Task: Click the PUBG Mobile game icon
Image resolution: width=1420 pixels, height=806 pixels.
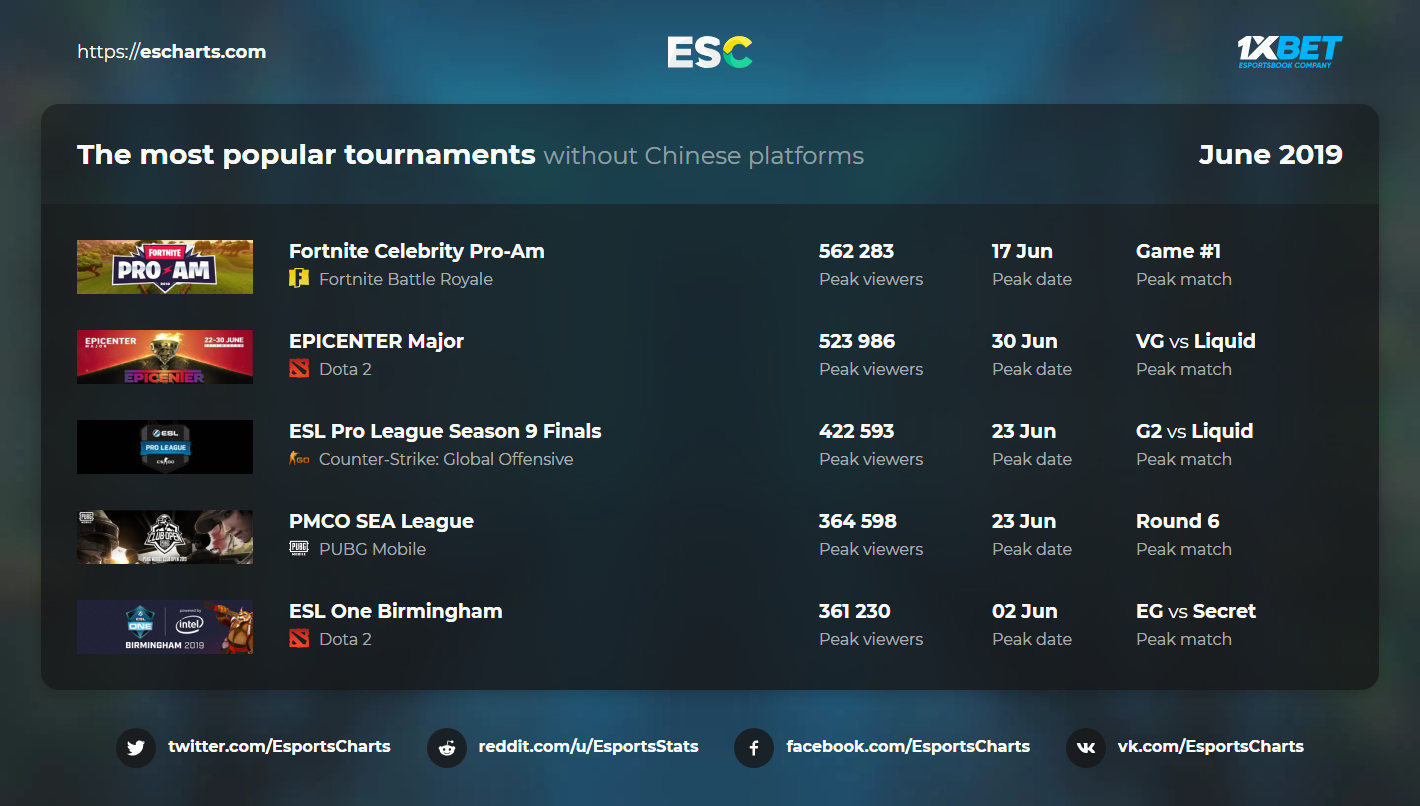Action: [299, 549]
